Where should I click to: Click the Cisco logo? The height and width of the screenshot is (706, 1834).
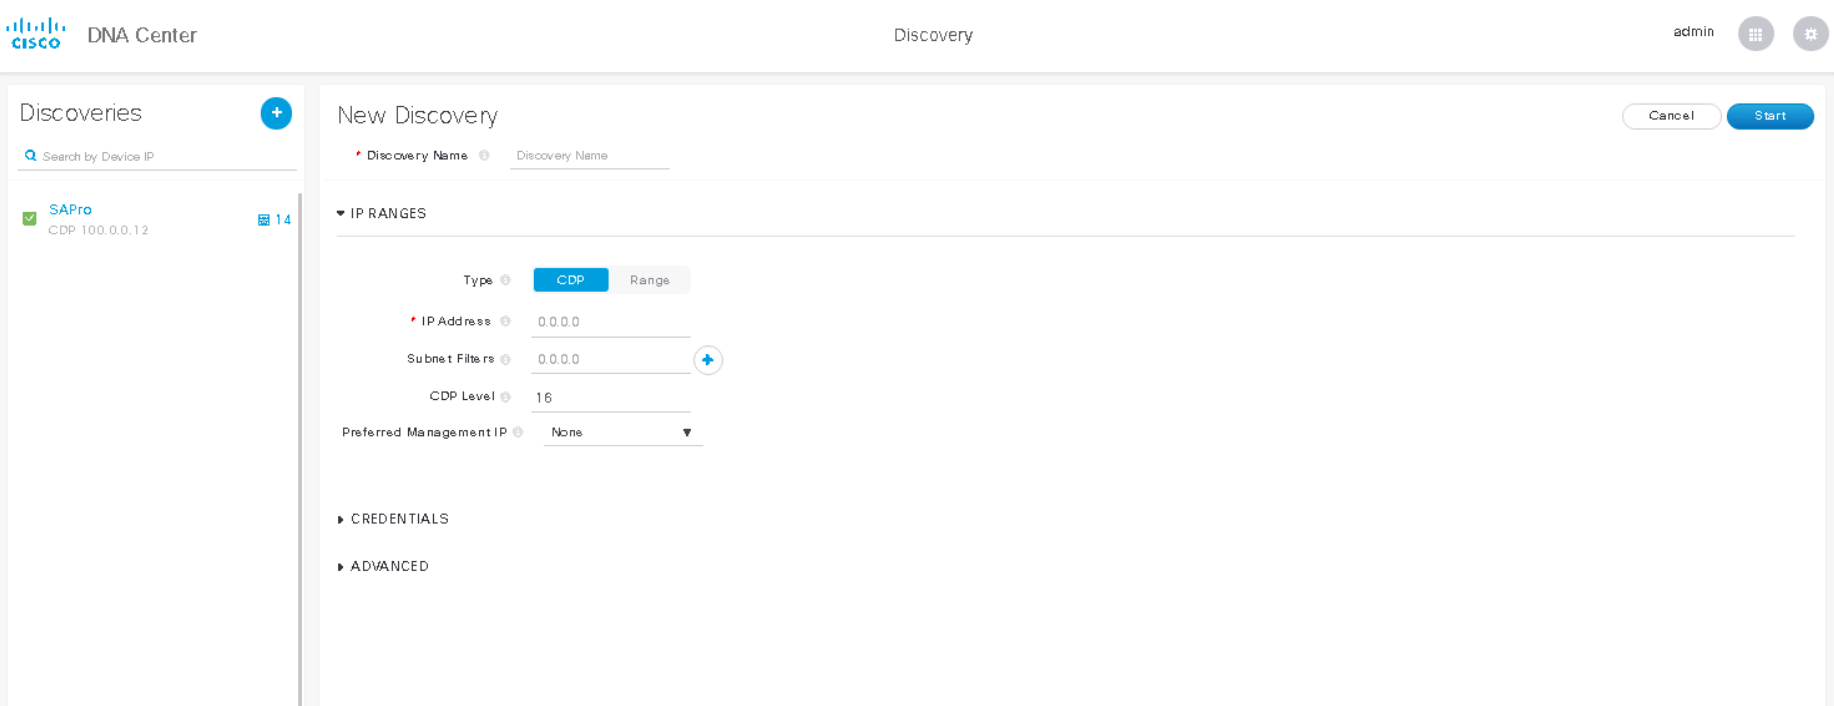pos(36,33)
